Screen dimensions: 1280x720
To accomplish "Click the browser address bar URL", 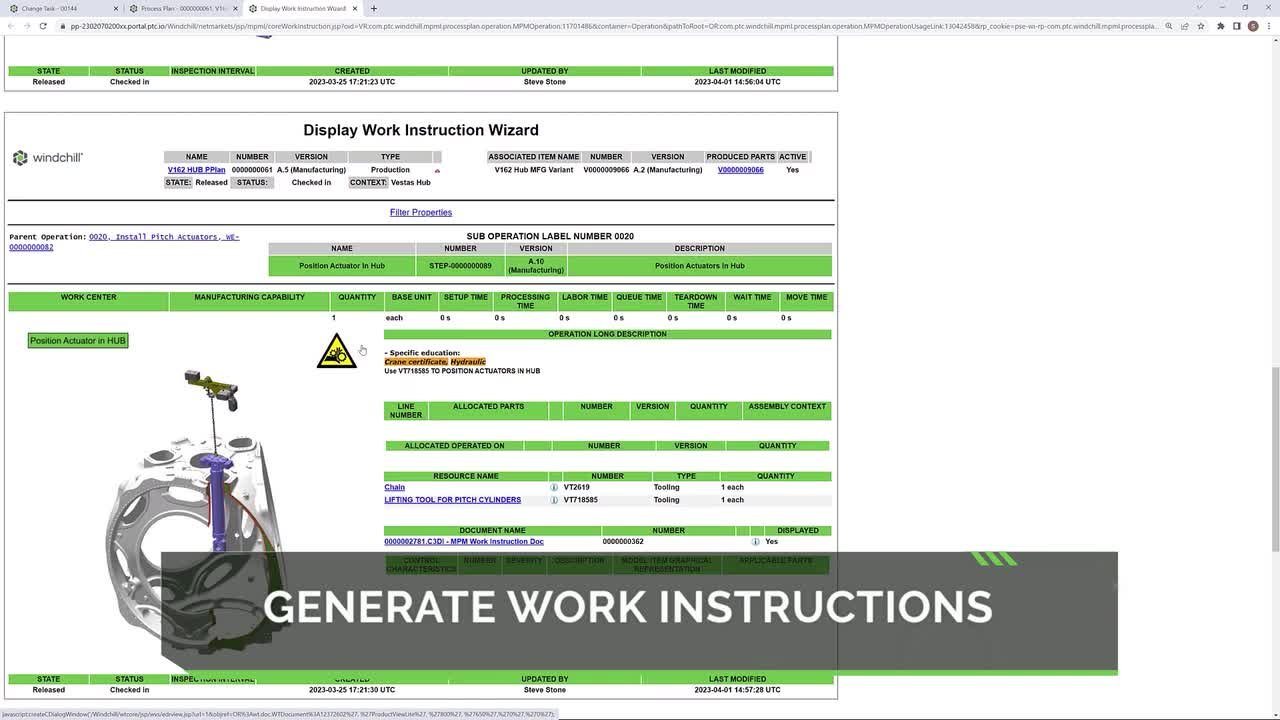I will click(610, 26).
